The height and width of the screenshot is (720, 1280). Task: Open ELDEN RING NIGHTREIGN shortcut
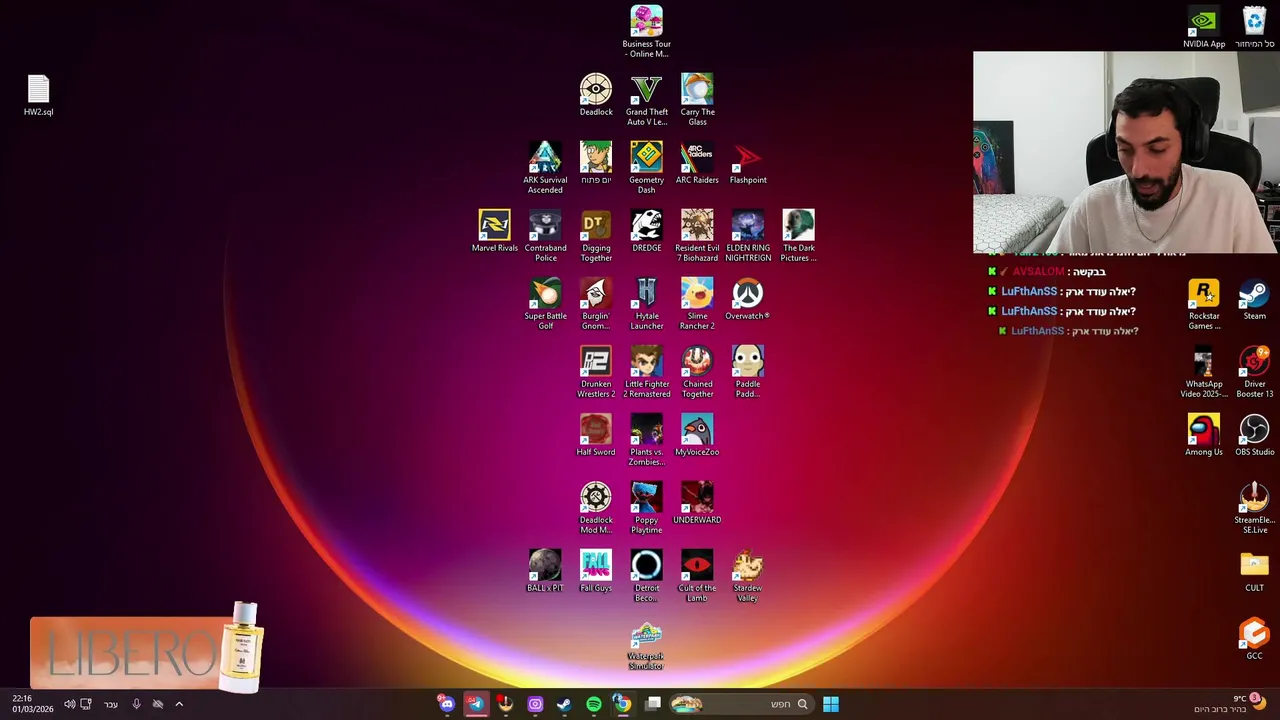click(x=748, y=235)
